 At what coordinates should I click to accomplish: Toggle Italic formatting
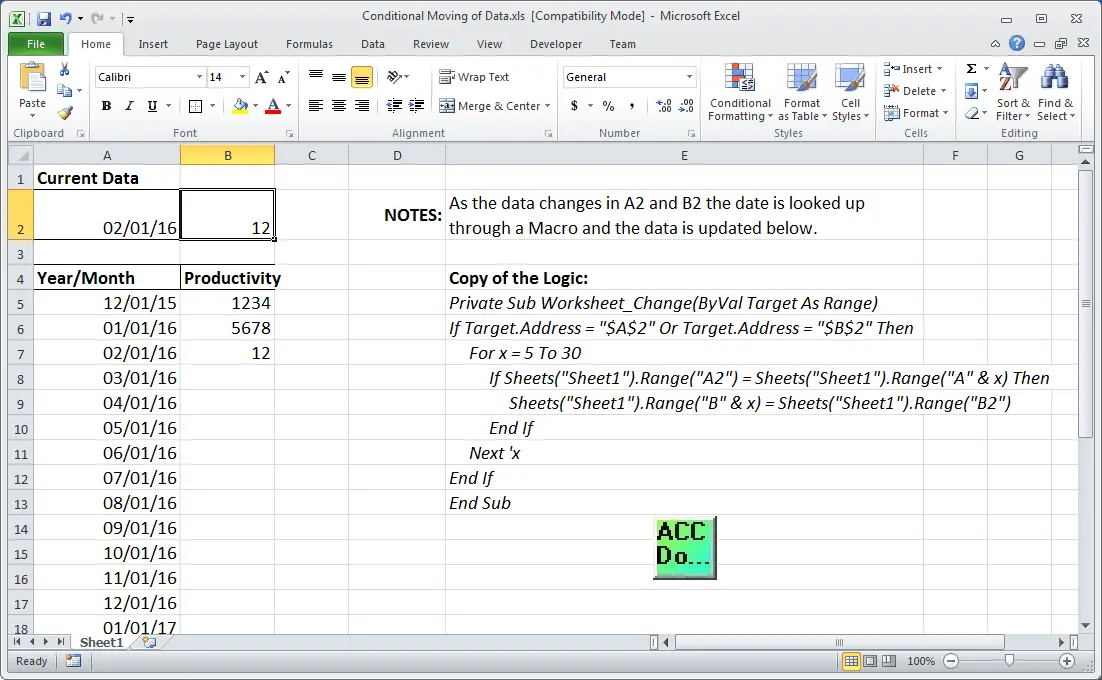[x=129, y=106]
